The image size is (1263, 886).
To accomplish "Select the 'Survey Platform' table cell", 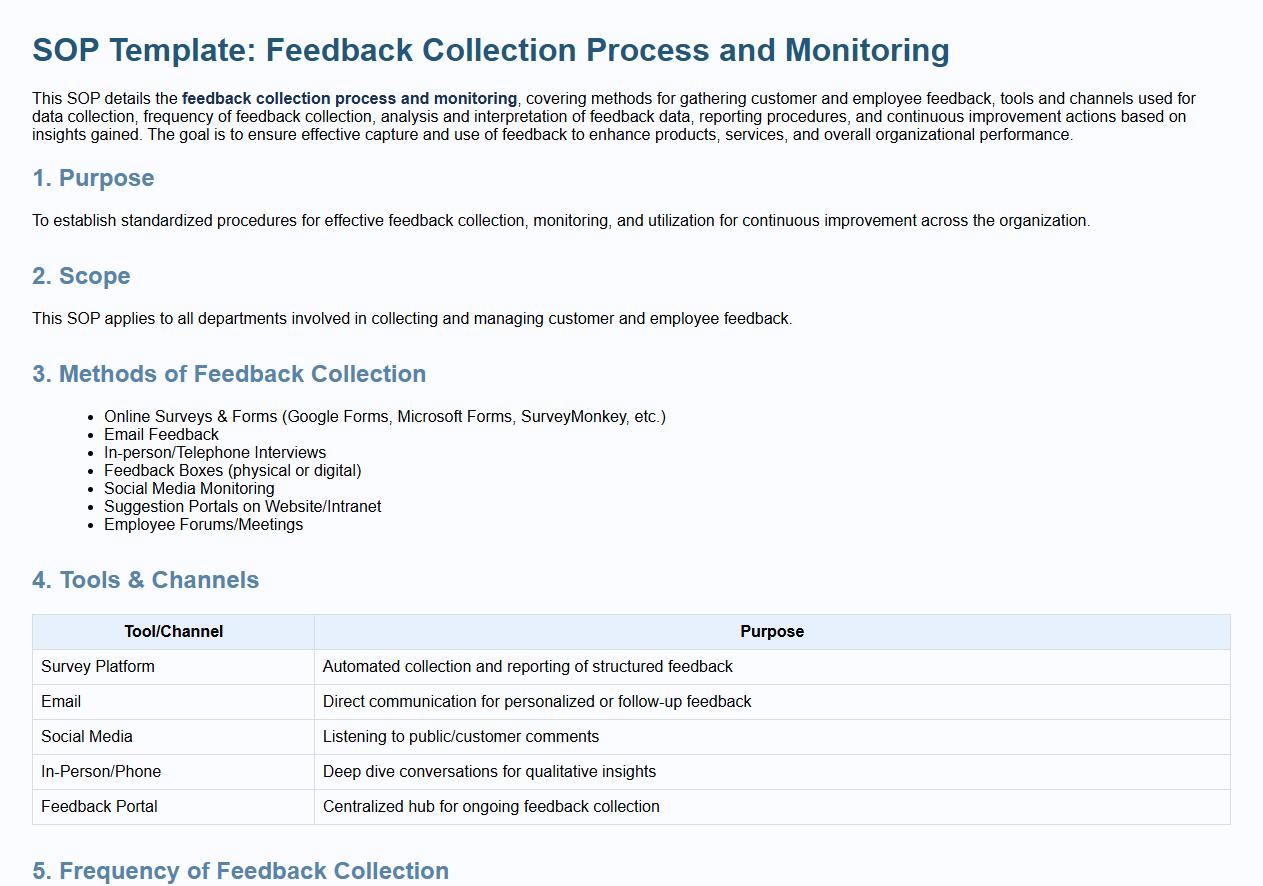I will pos(98,667).
